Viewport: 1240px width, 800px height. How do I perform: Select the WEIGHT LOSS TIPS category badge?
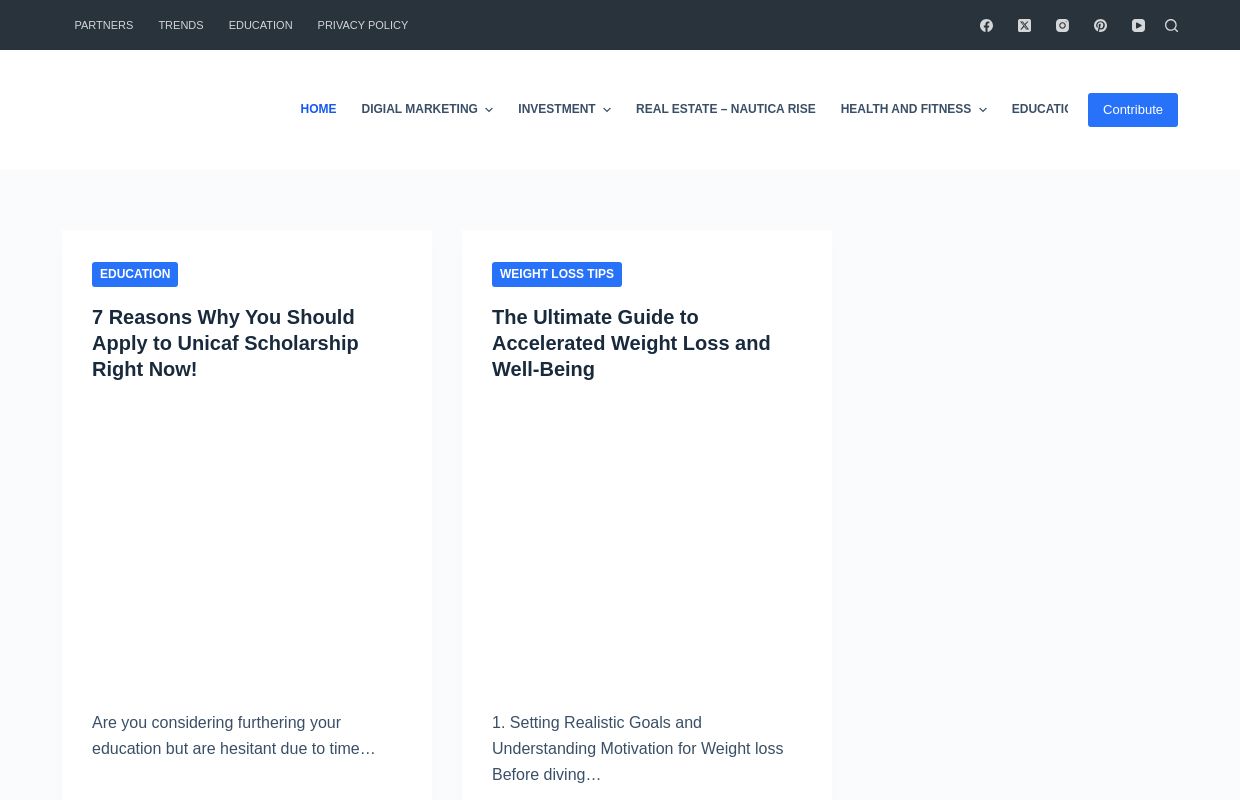557,274
